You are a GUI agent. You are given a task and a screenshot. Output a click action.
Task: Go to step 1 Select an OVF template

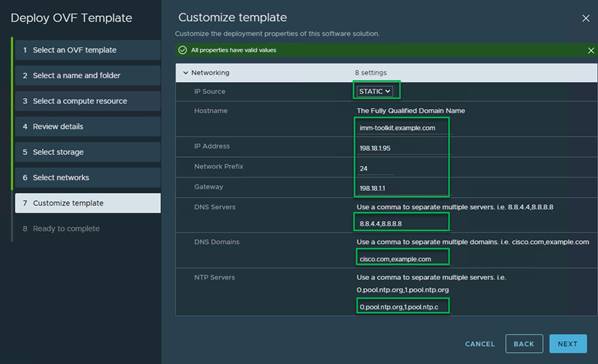(87, 50)
